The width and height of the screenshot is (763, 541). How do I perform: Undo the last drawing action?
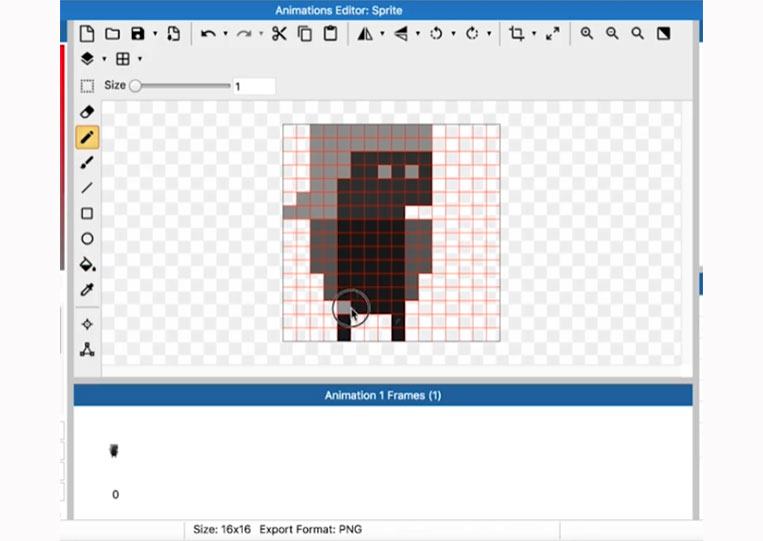208,34
